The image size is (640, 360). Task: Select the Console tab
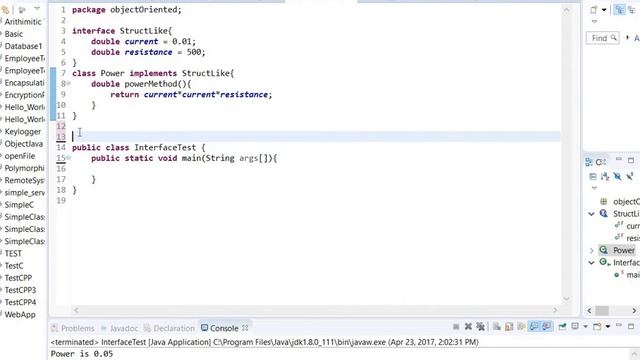[x=220, y=328]
